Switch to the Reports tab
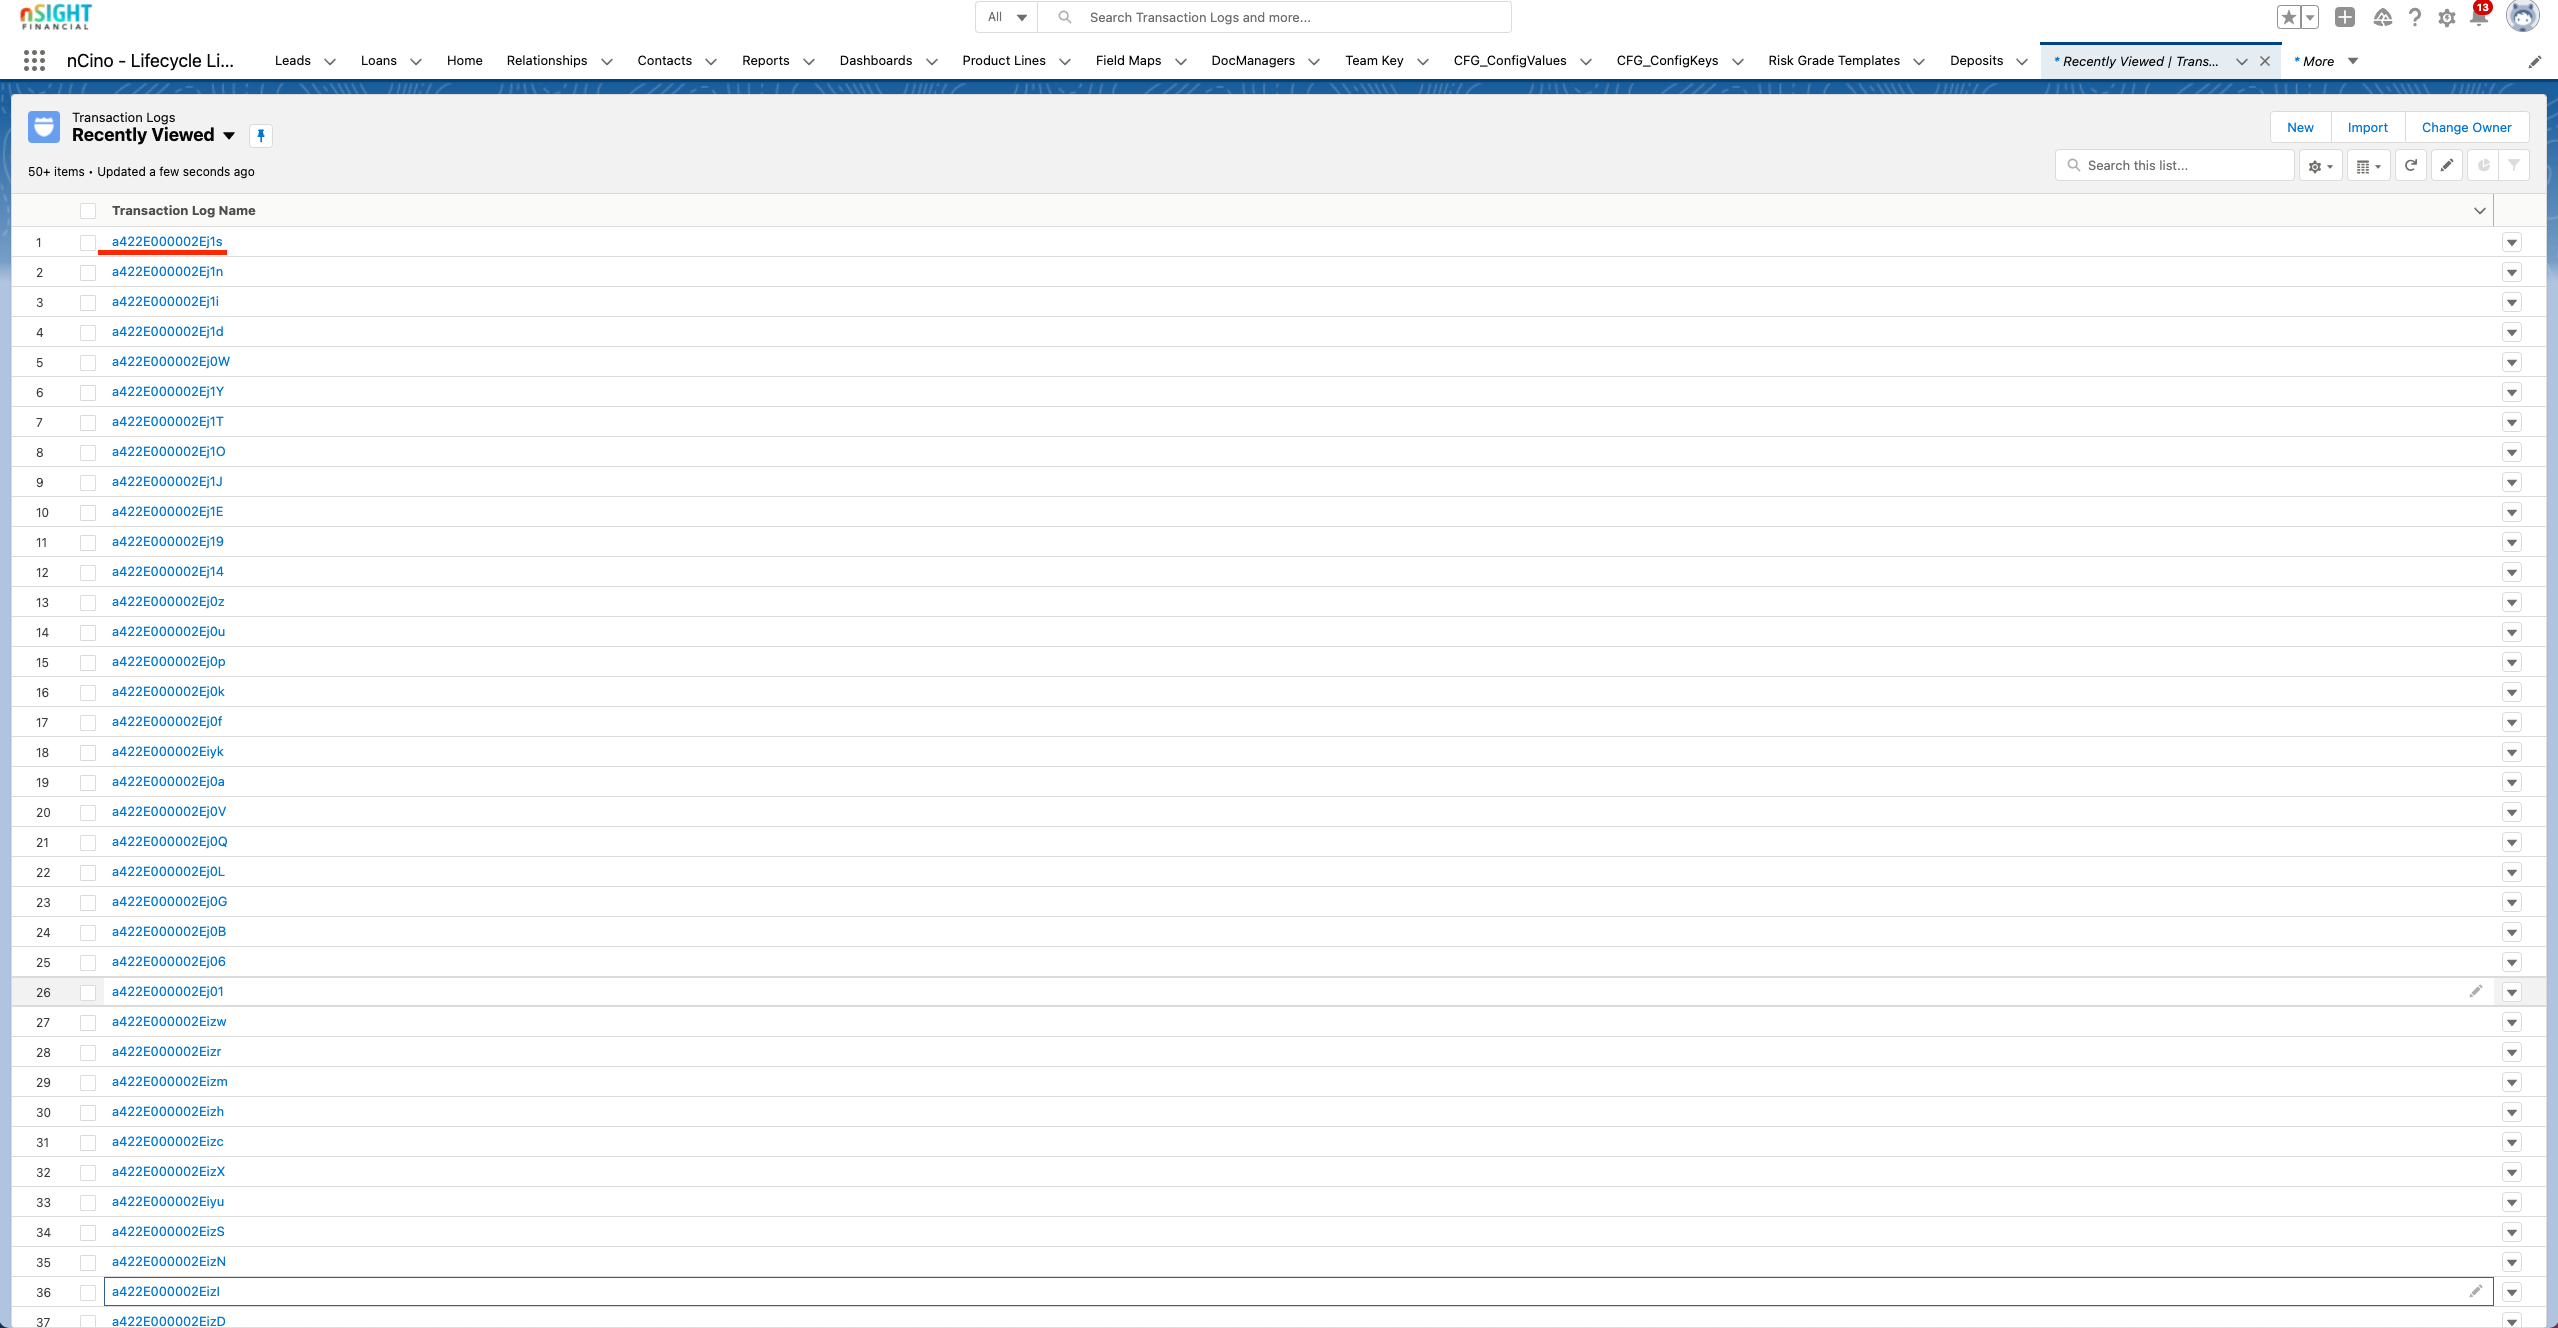 click(x=767, y=60)
